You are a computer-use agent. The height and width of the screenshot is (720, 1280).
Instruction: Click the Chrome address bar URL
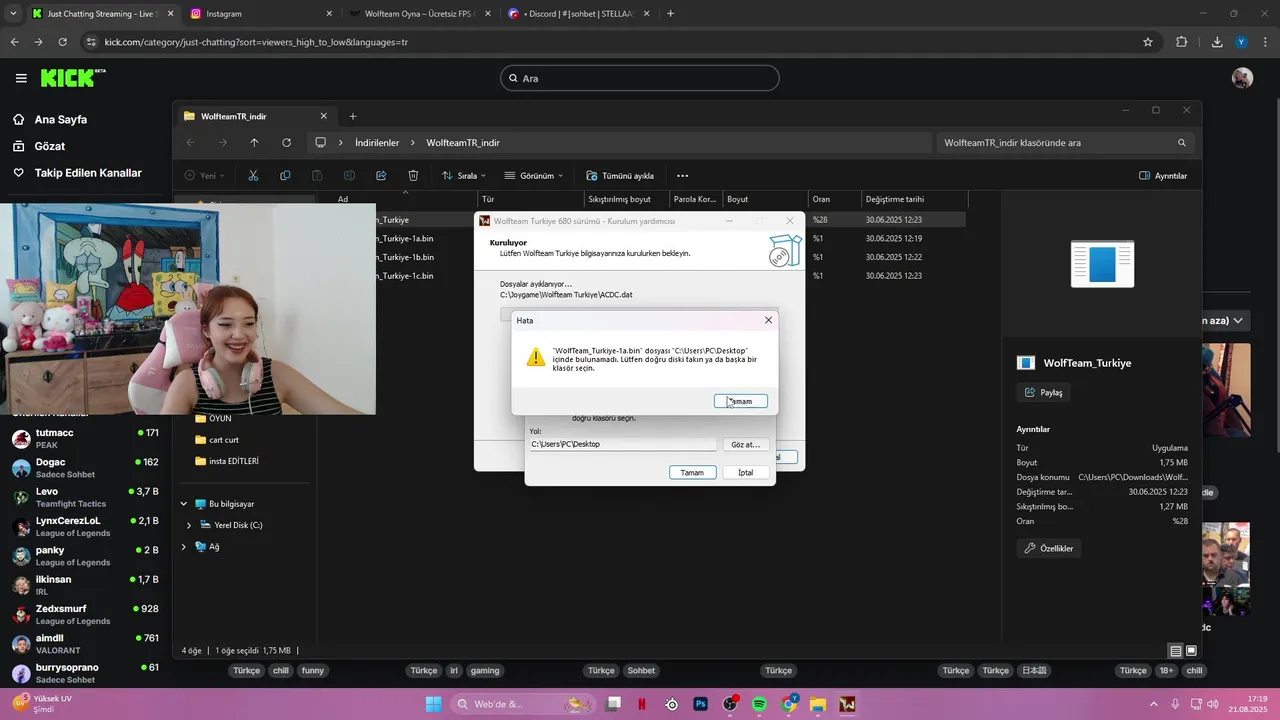click(x=256, y=42)
